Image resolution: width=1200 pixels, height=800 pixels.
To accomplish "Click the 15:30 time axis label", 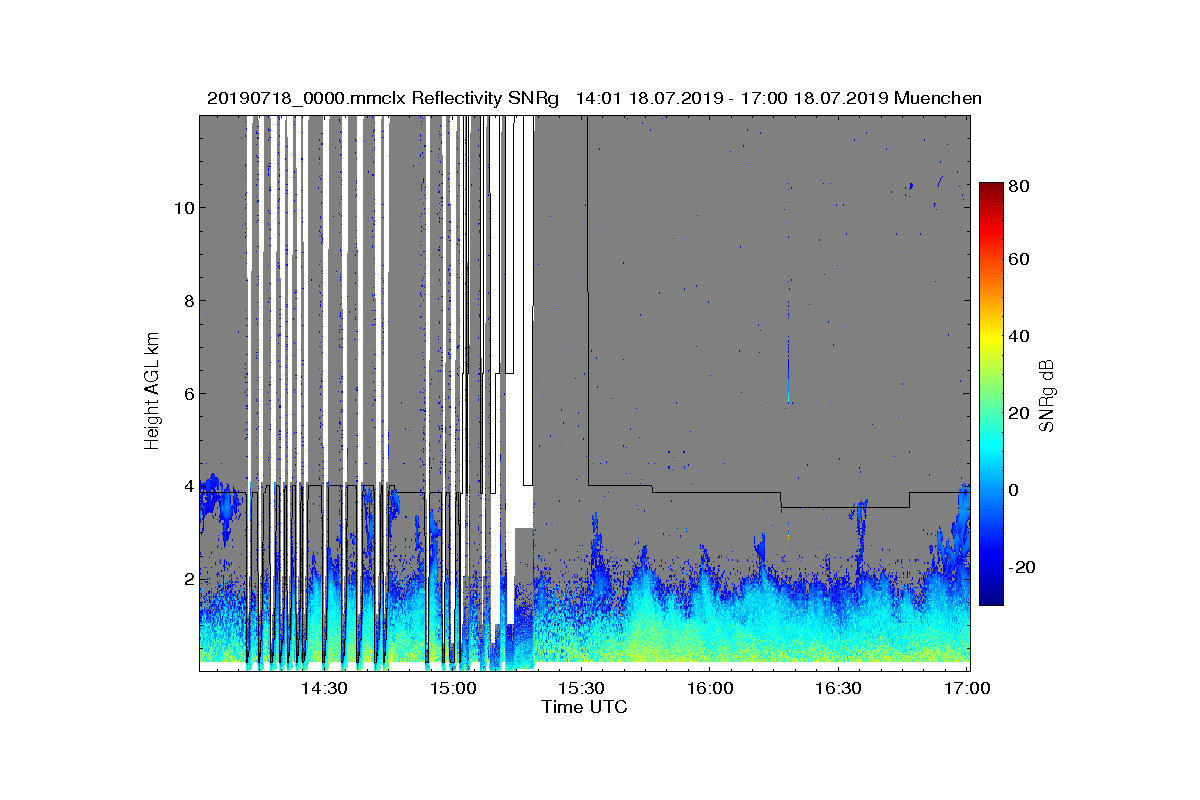I will [x=582, y=689].
